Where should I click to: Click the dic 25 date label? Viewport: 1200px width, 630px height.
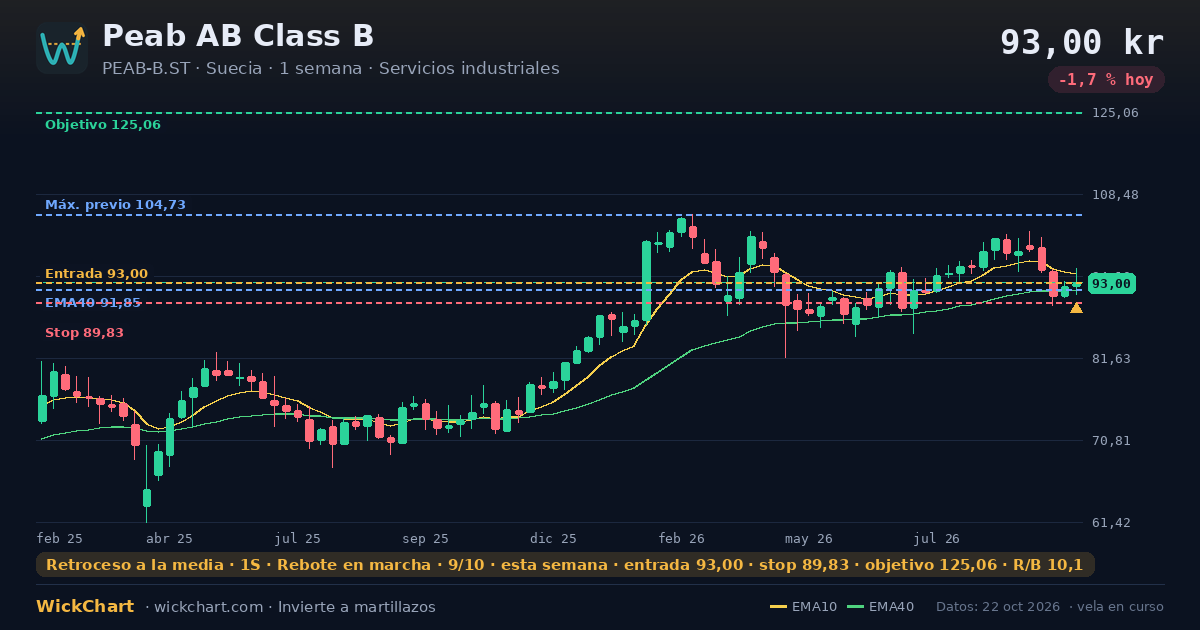(x=554, y=539)
